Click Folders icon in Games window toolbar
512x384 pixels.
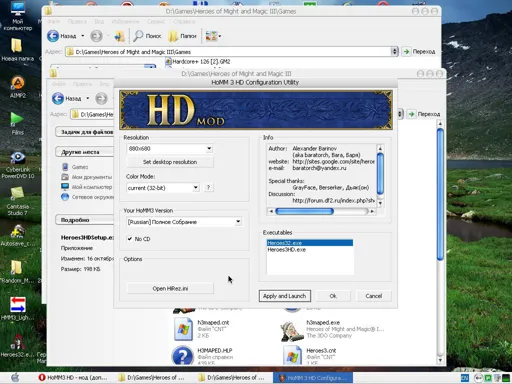(173, 36)
